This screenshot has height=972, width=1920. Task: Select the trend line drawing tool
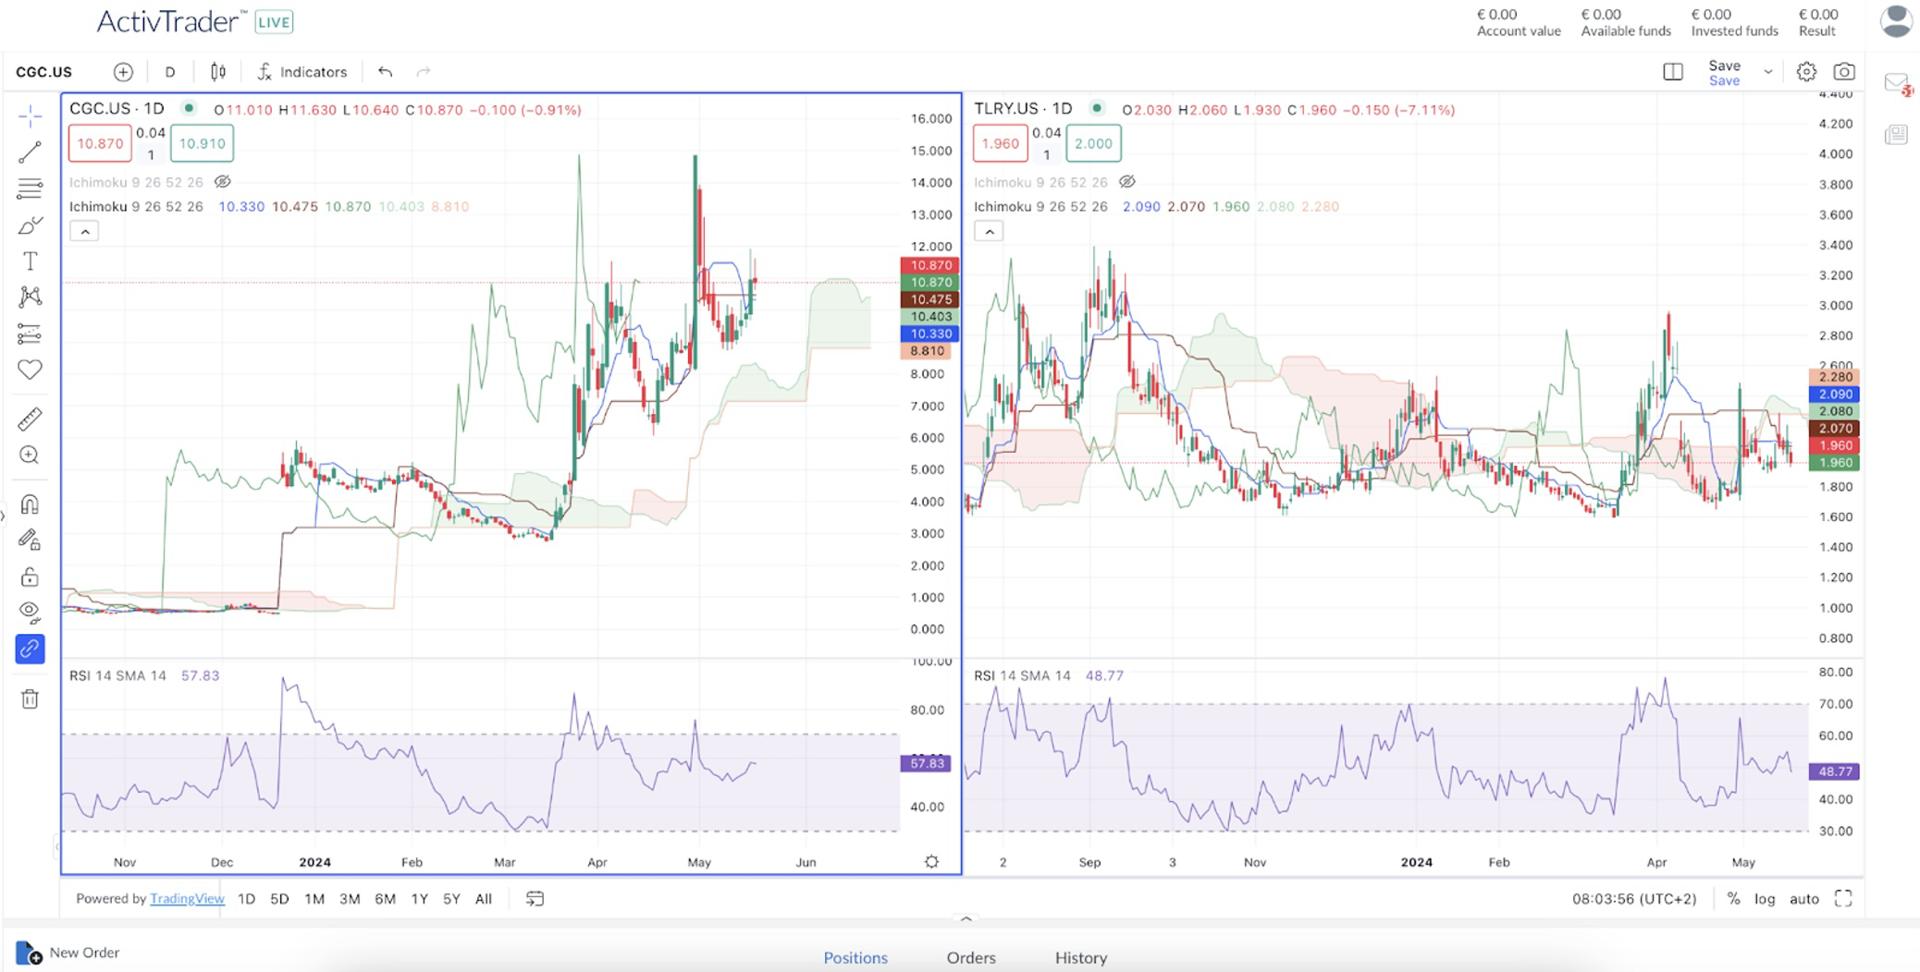30,151
